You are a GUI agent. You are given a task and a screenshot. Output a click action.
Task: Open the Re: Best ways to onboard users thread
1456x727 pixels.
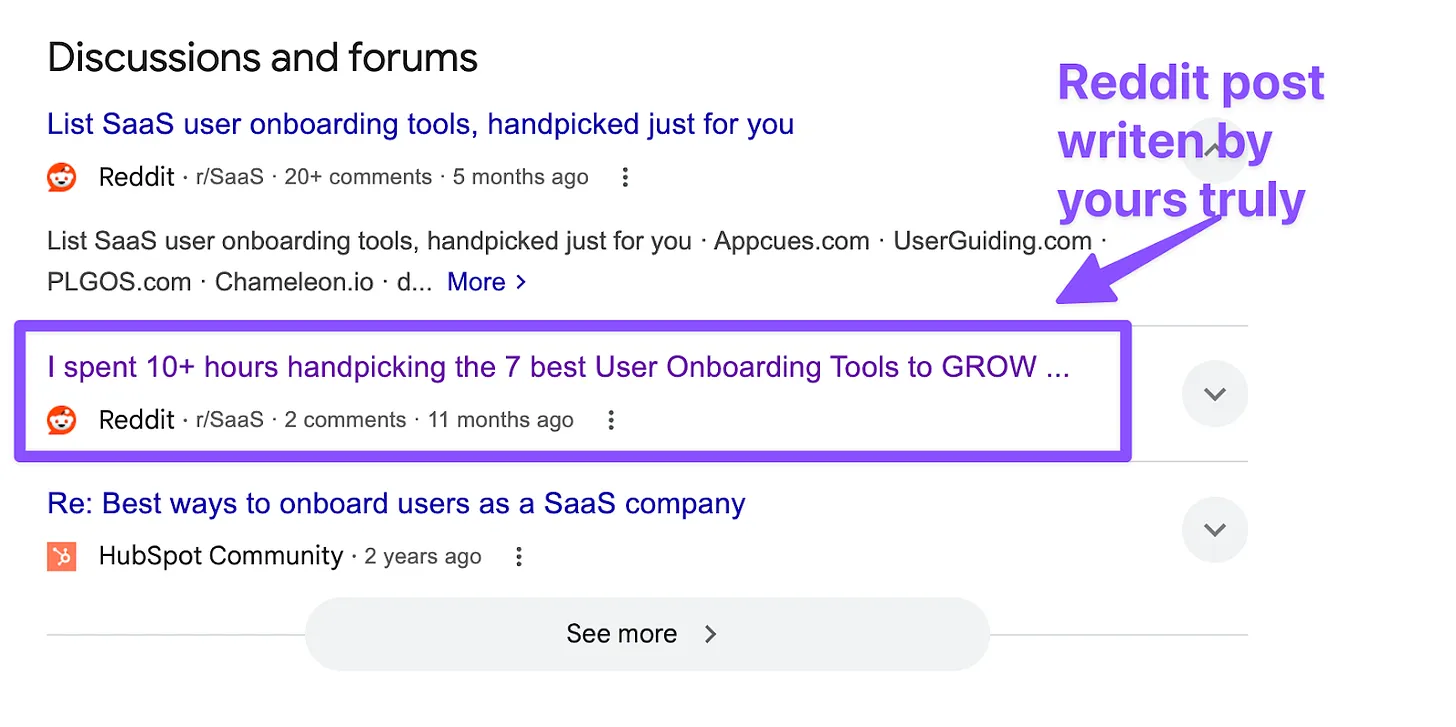(x=395, y=503)
